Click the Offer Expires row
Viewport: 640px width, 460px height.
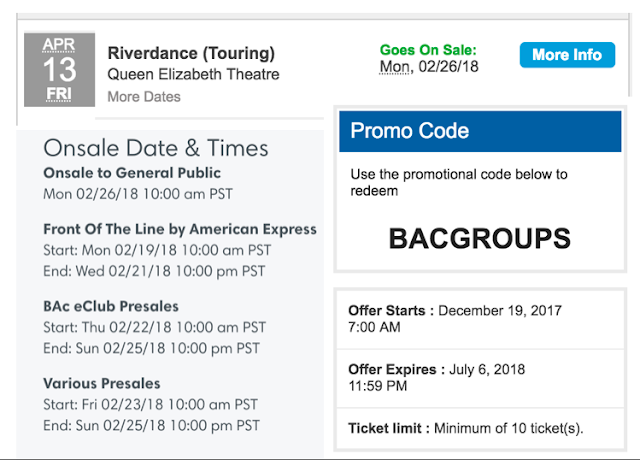point(479,377)
